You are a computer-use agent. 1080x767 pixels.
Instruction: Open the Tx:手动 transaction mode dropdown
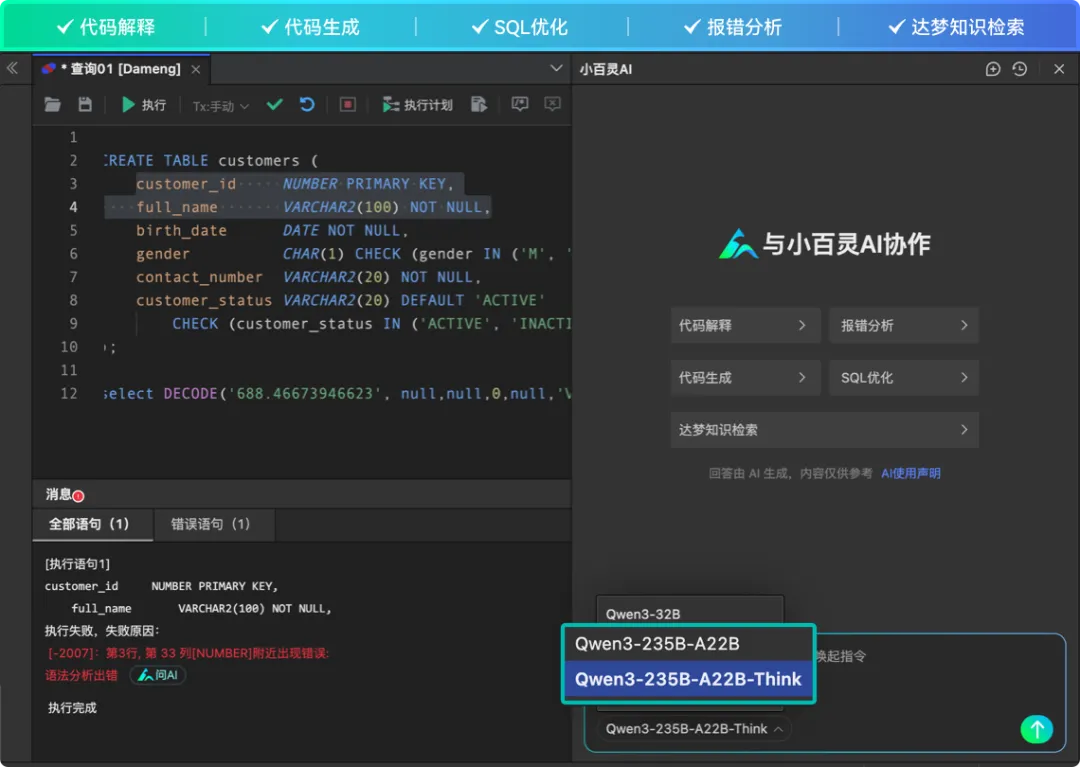point(220,106)
